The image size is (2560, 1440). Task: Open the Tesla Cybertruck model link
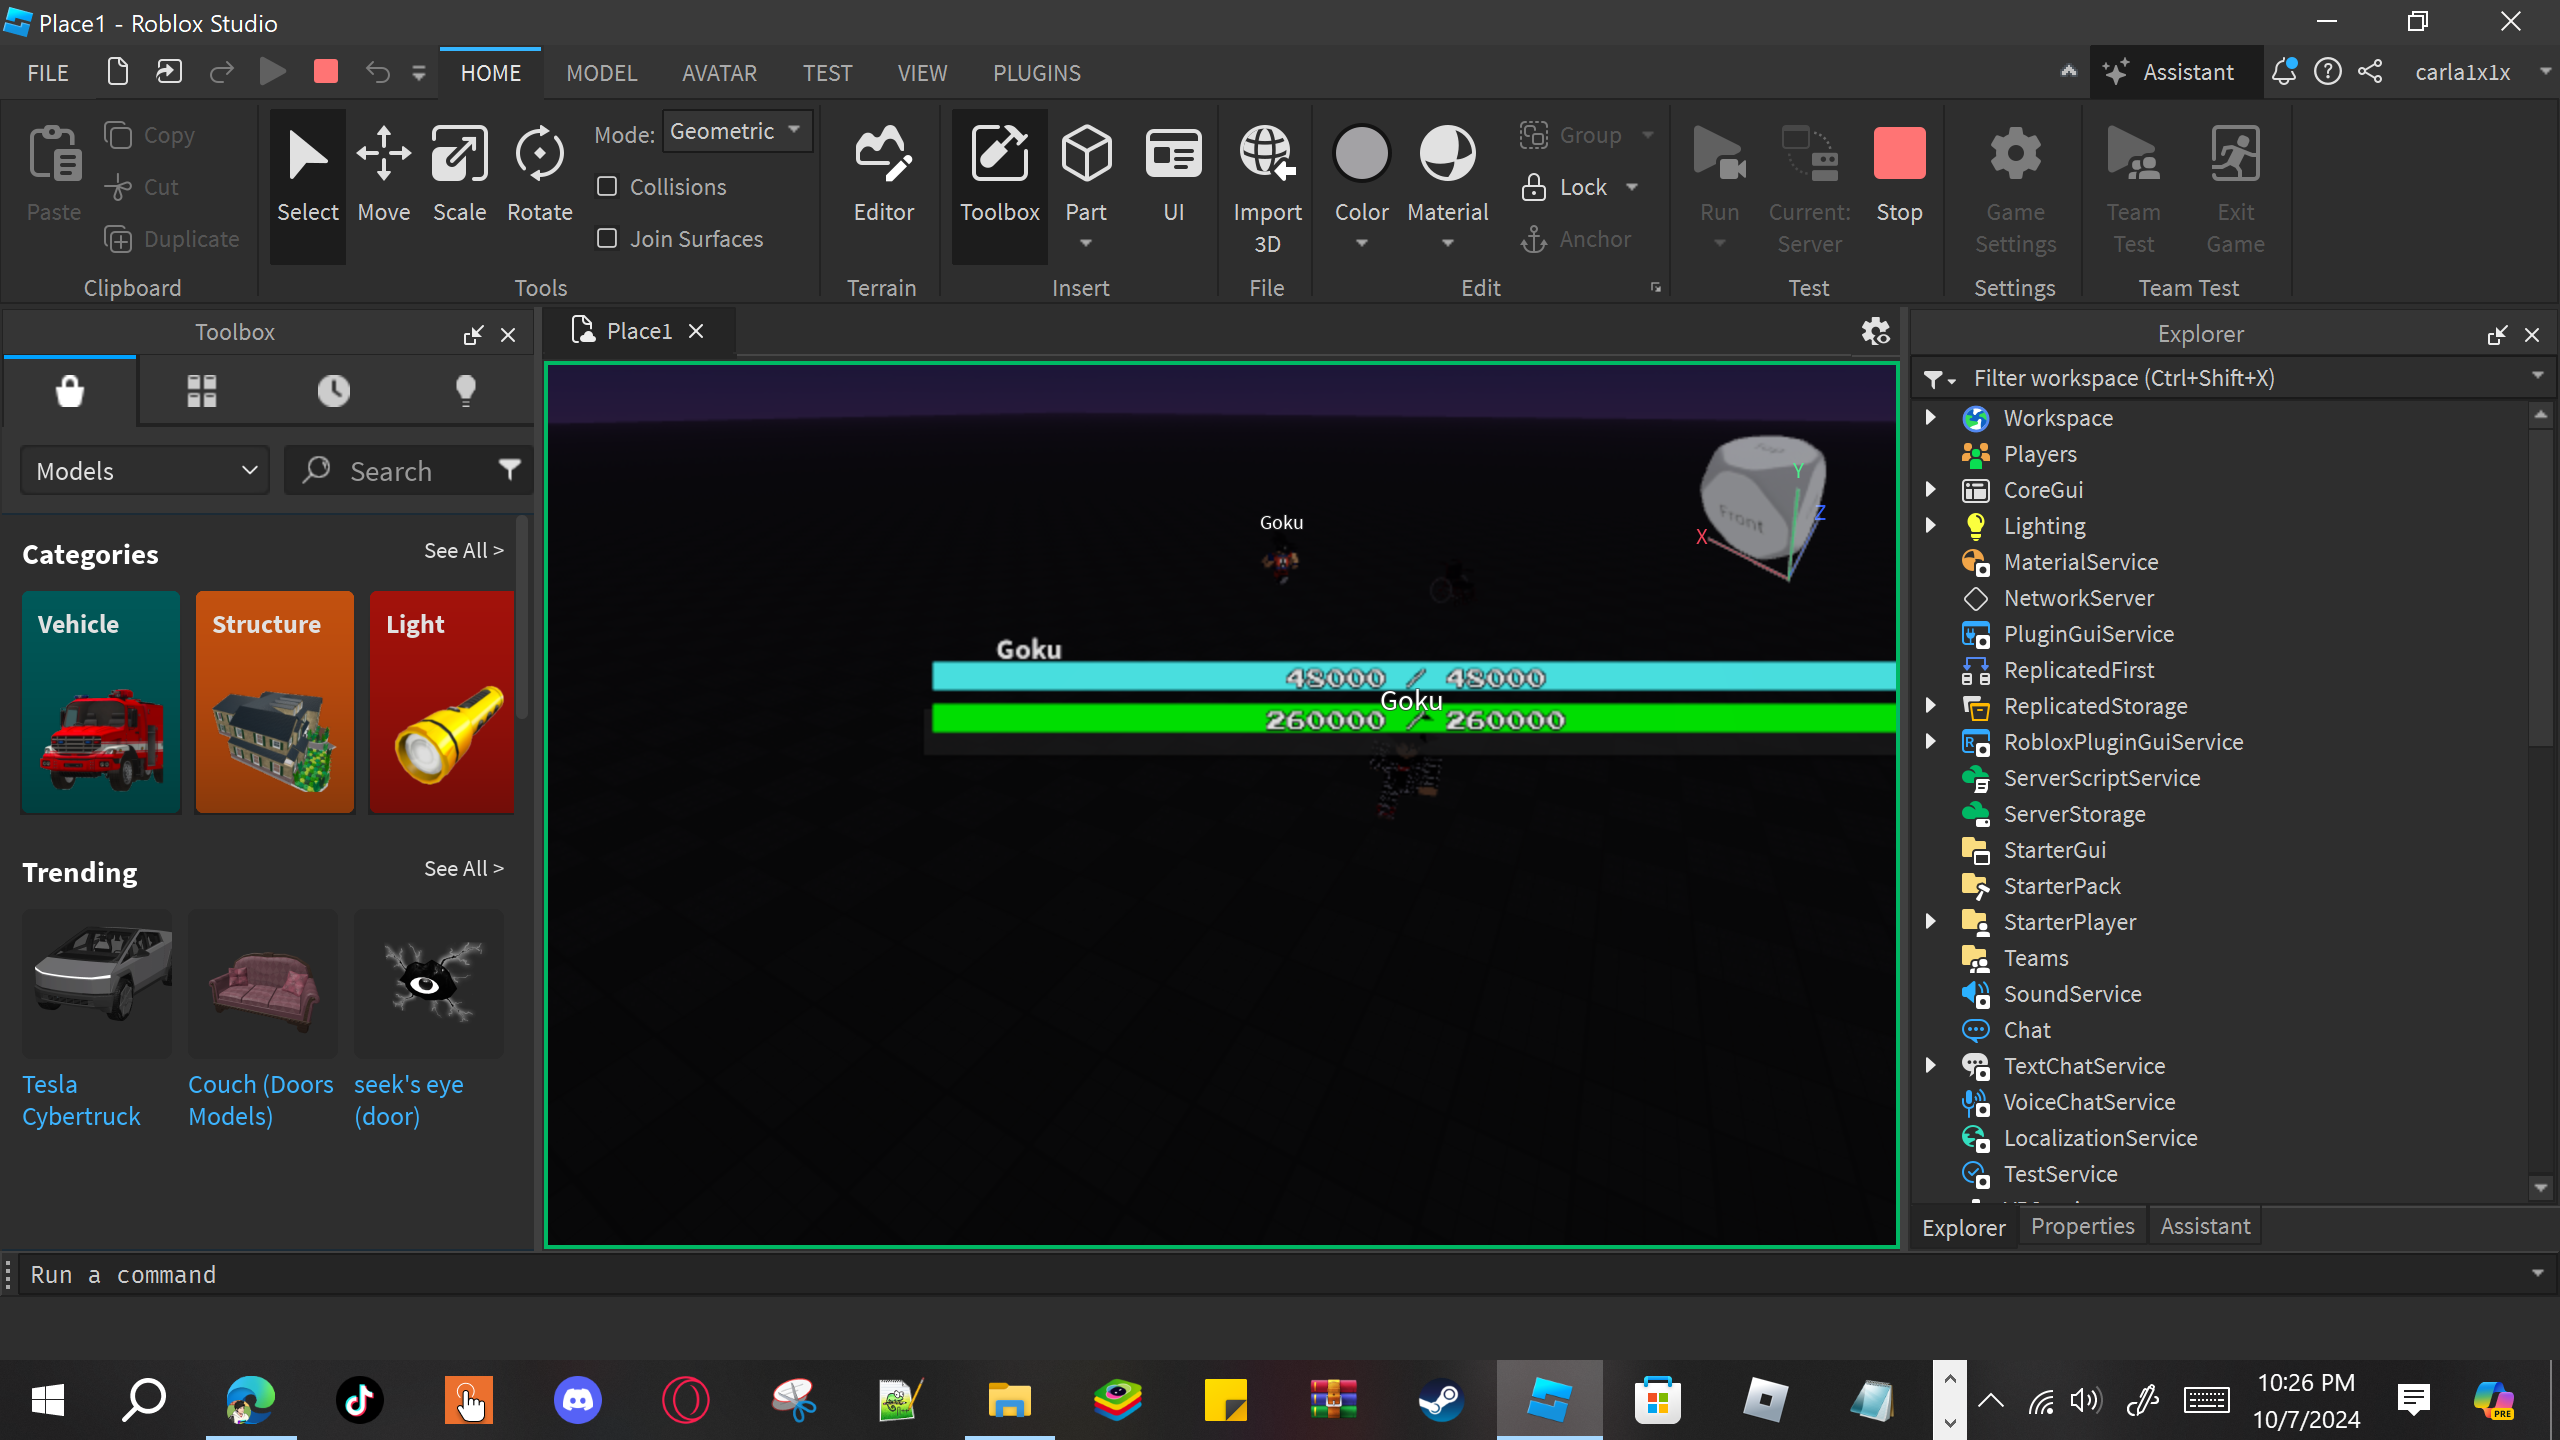[81, 1100]
